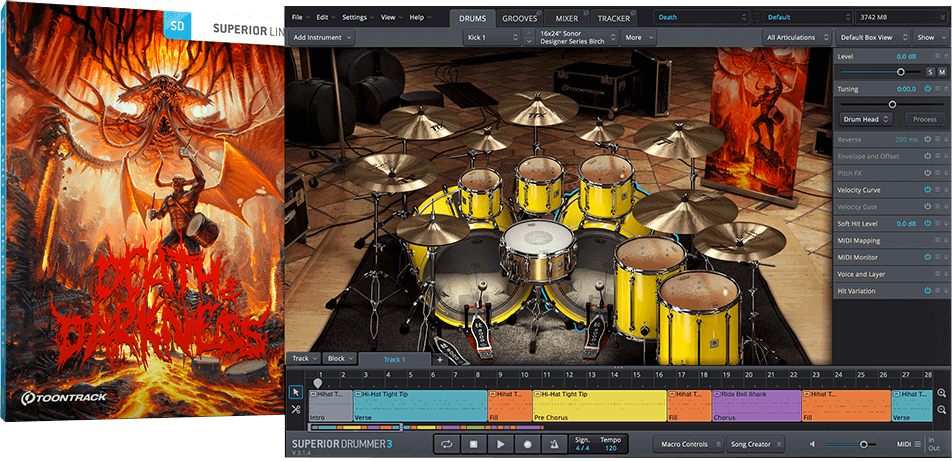Zoom in on the song track
Viewport: 952px width, 461px height.
[x=941, y=393]
